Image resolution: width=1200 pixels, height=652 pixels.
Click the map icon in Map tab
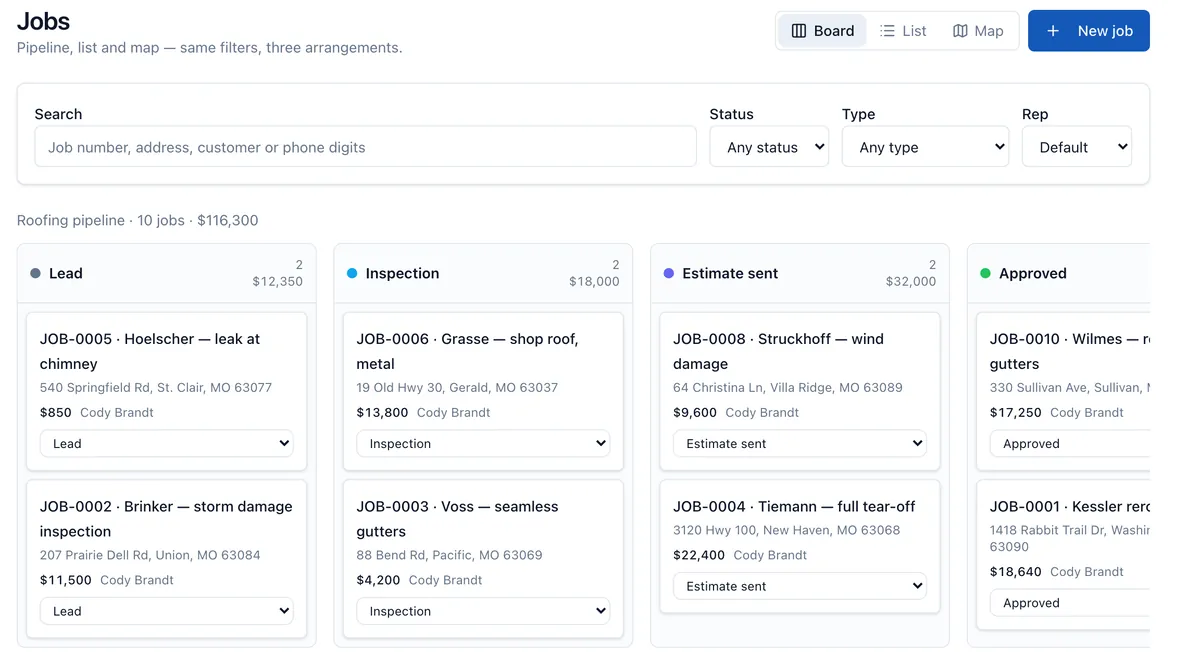point(960,31)
